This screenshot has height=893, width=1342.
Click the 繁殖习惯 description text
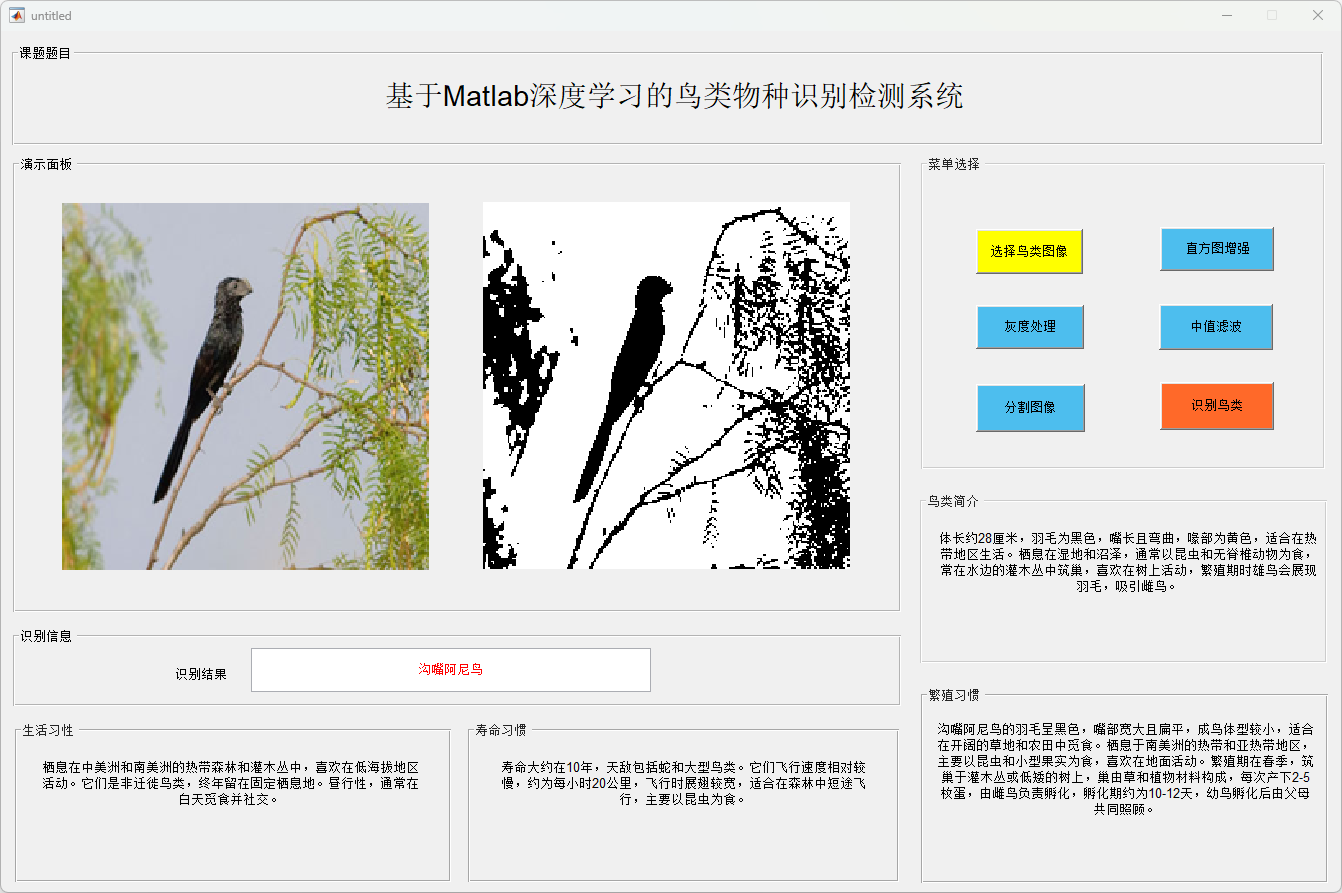tap(1126, 769)
